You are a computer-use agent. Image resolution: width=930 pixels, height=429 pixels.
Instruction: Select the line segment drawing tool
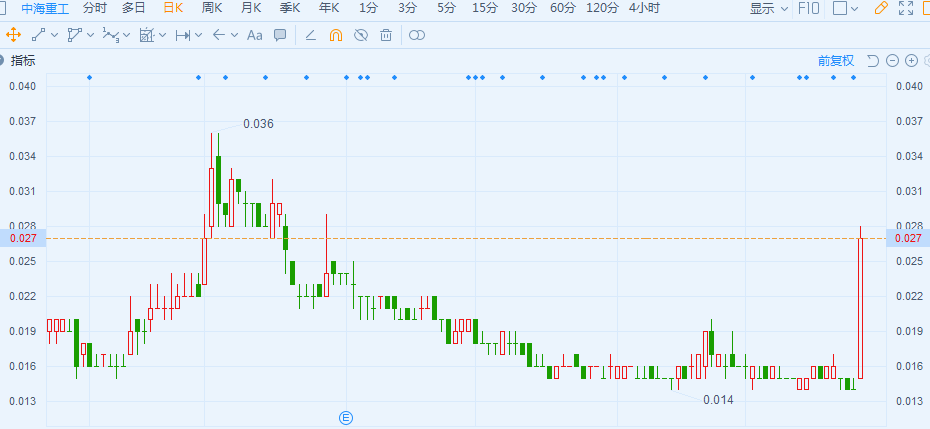[39, 35]
